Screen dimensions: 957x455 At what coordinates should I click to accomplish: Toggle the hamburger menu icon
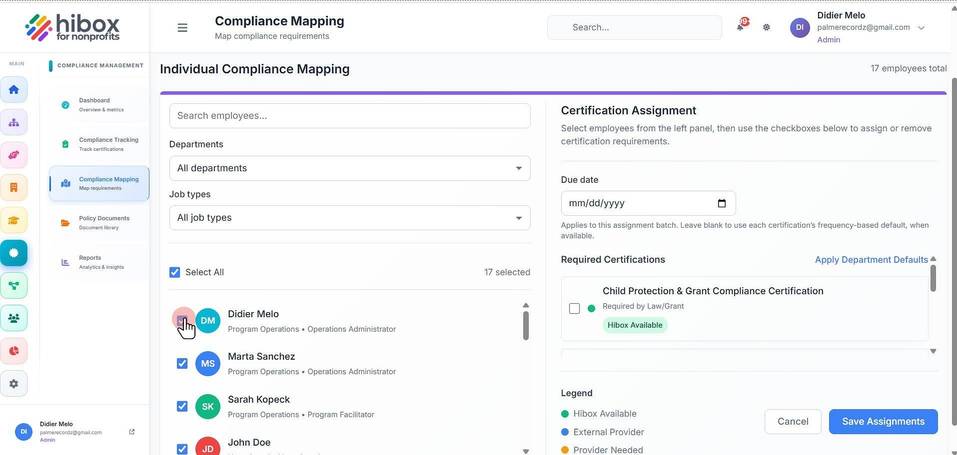182,27
